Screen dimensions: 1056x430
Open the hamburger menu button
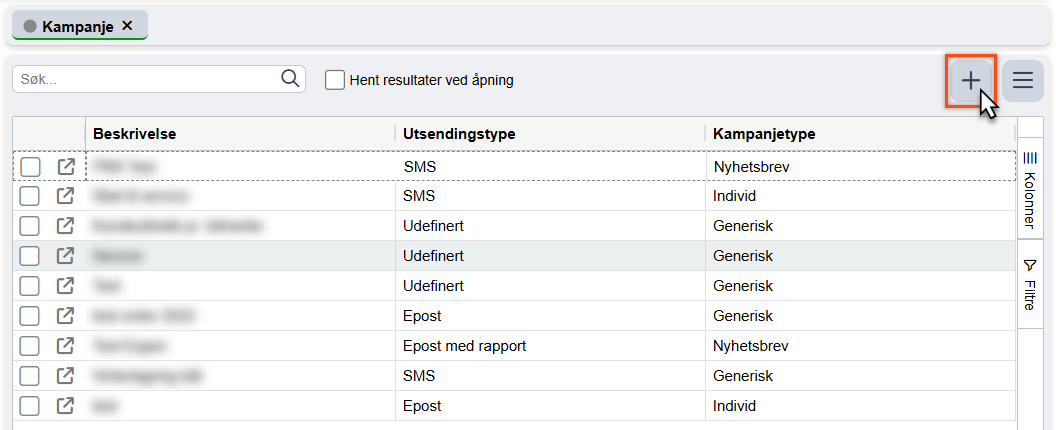1023,81
